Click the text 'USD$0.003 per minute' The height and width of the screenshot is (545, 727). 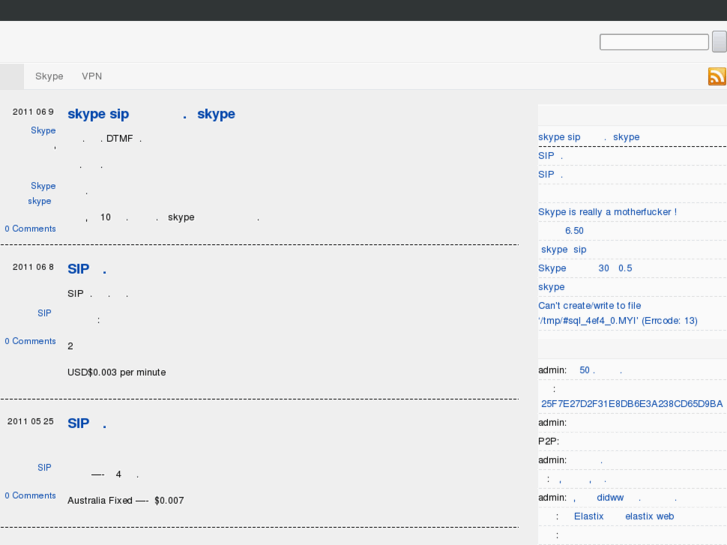pyautogui.click(x=116, y=372)
